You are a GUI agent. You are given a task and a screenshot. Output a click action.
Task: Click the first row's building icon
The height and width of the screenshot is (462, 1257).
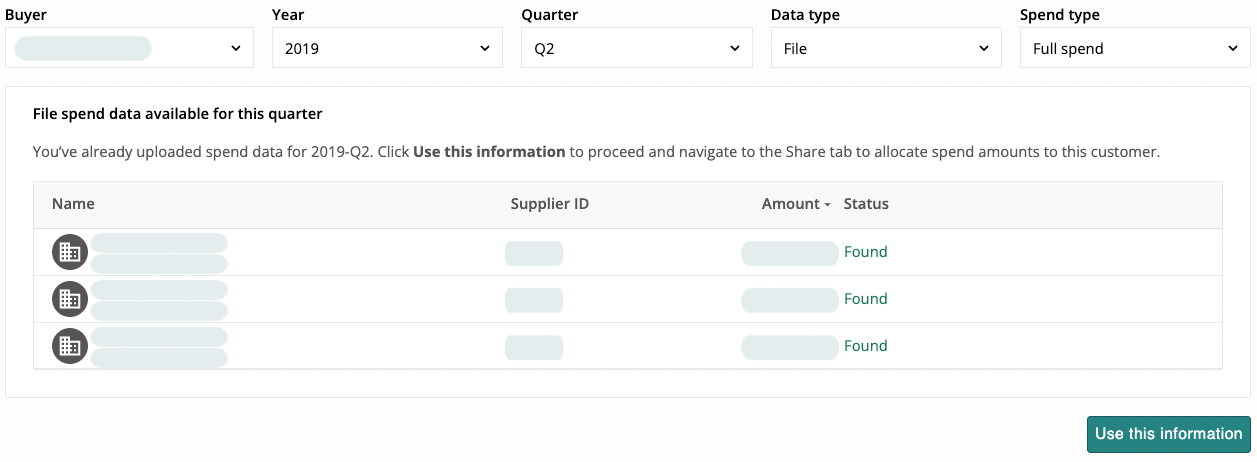click(x=70, y=253)
